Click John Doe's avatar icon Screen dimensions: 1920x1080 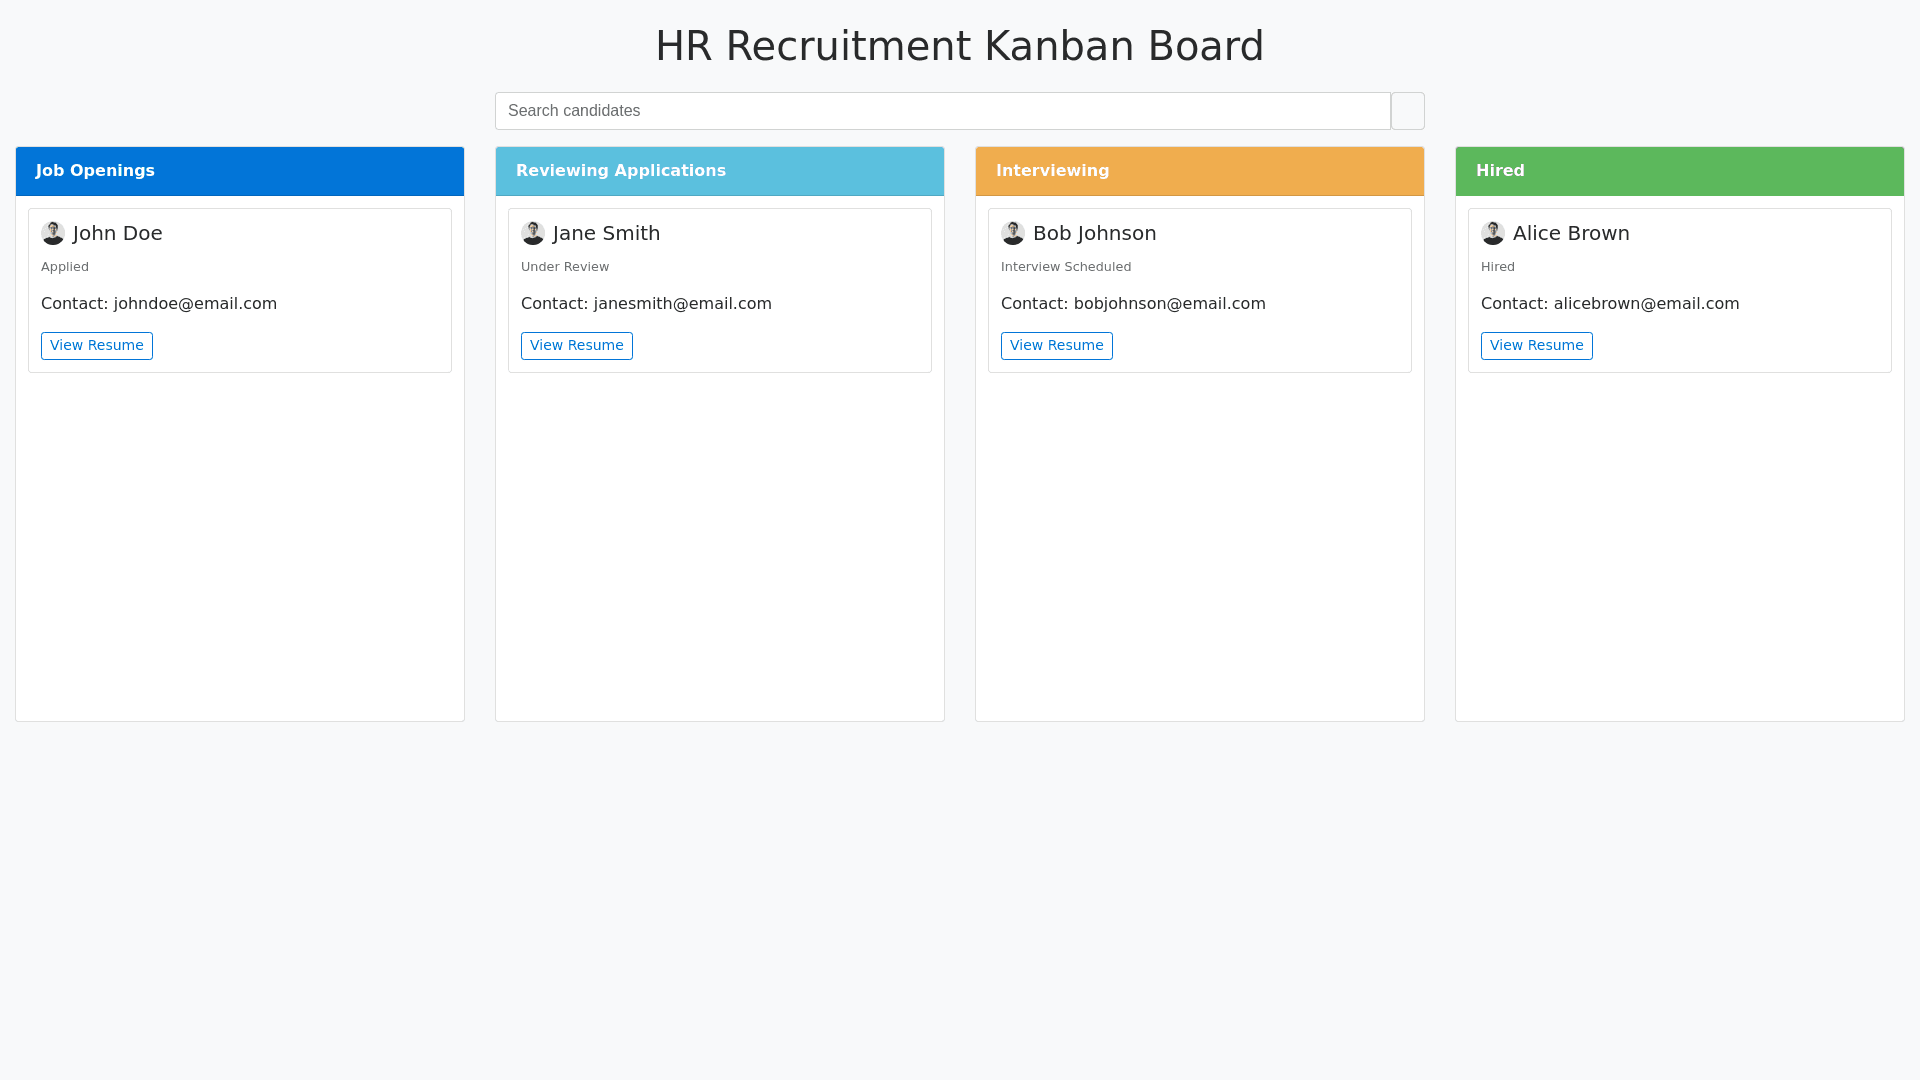pyautogui.click(x=53, y=233)
